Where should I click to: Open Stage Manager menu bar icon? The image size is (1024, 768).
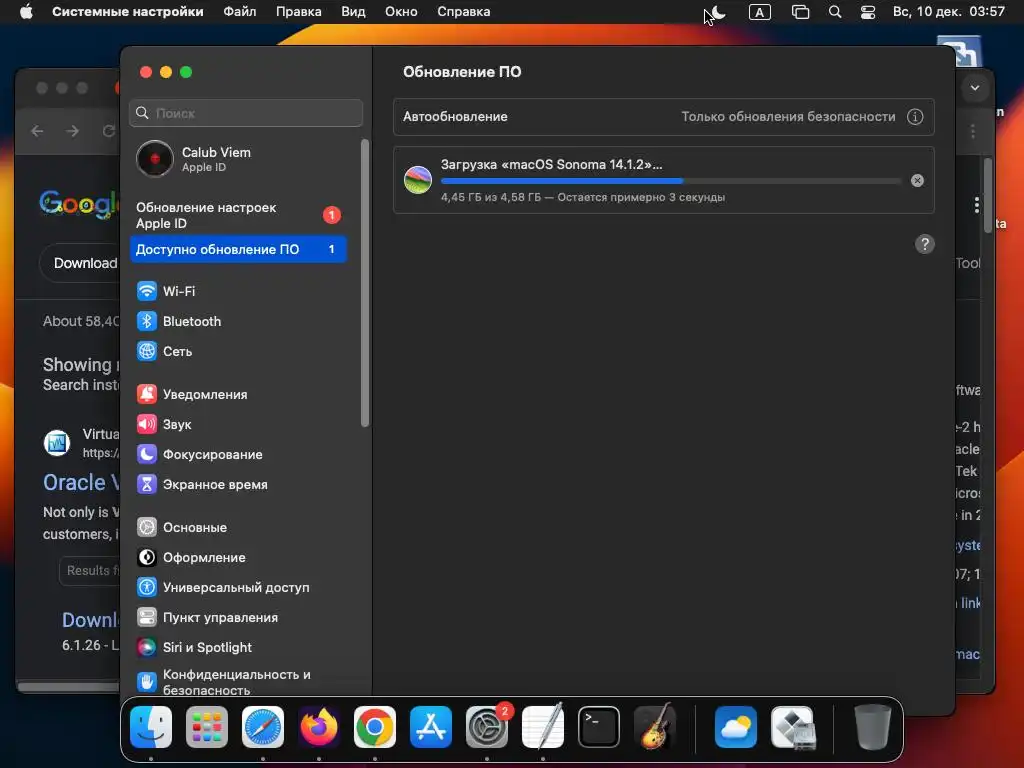pyautogui.click(x=800, y=12)
